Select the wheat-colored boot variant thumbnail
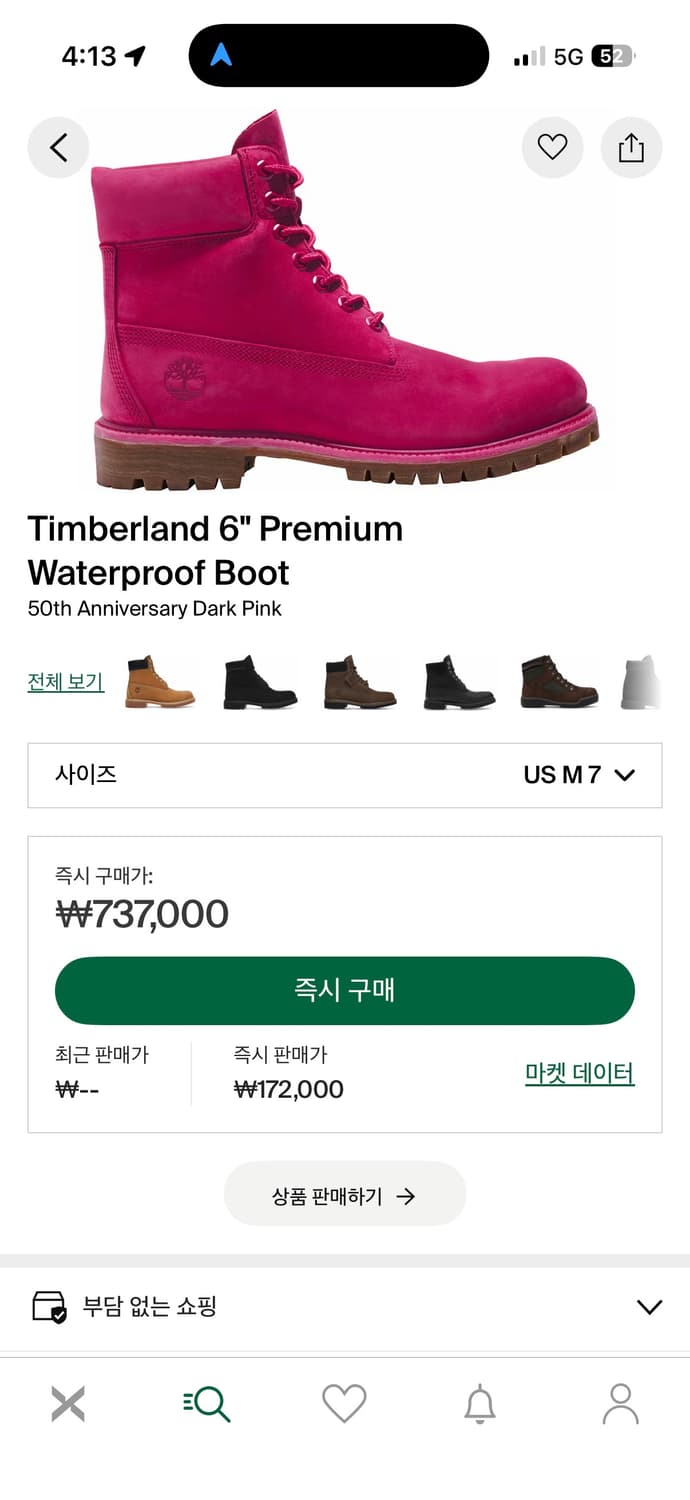690x1500 pixels. [x=160, y=683]
